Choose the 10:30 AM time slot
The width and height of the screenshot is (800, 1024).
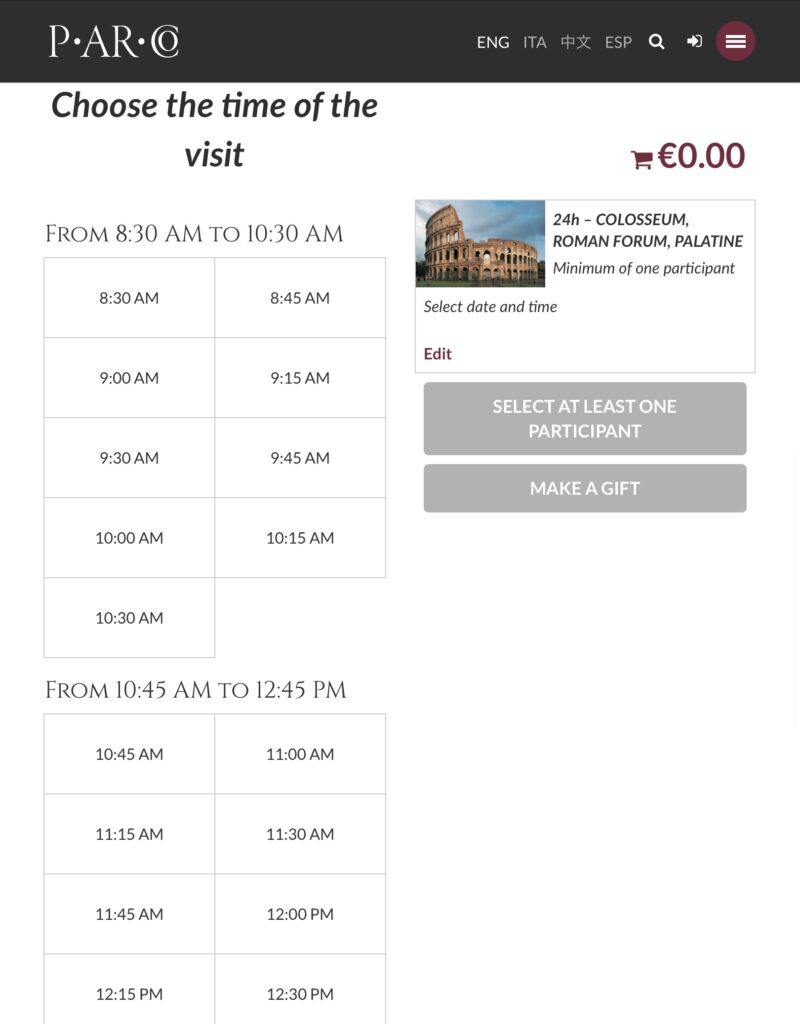click(129, 618)
